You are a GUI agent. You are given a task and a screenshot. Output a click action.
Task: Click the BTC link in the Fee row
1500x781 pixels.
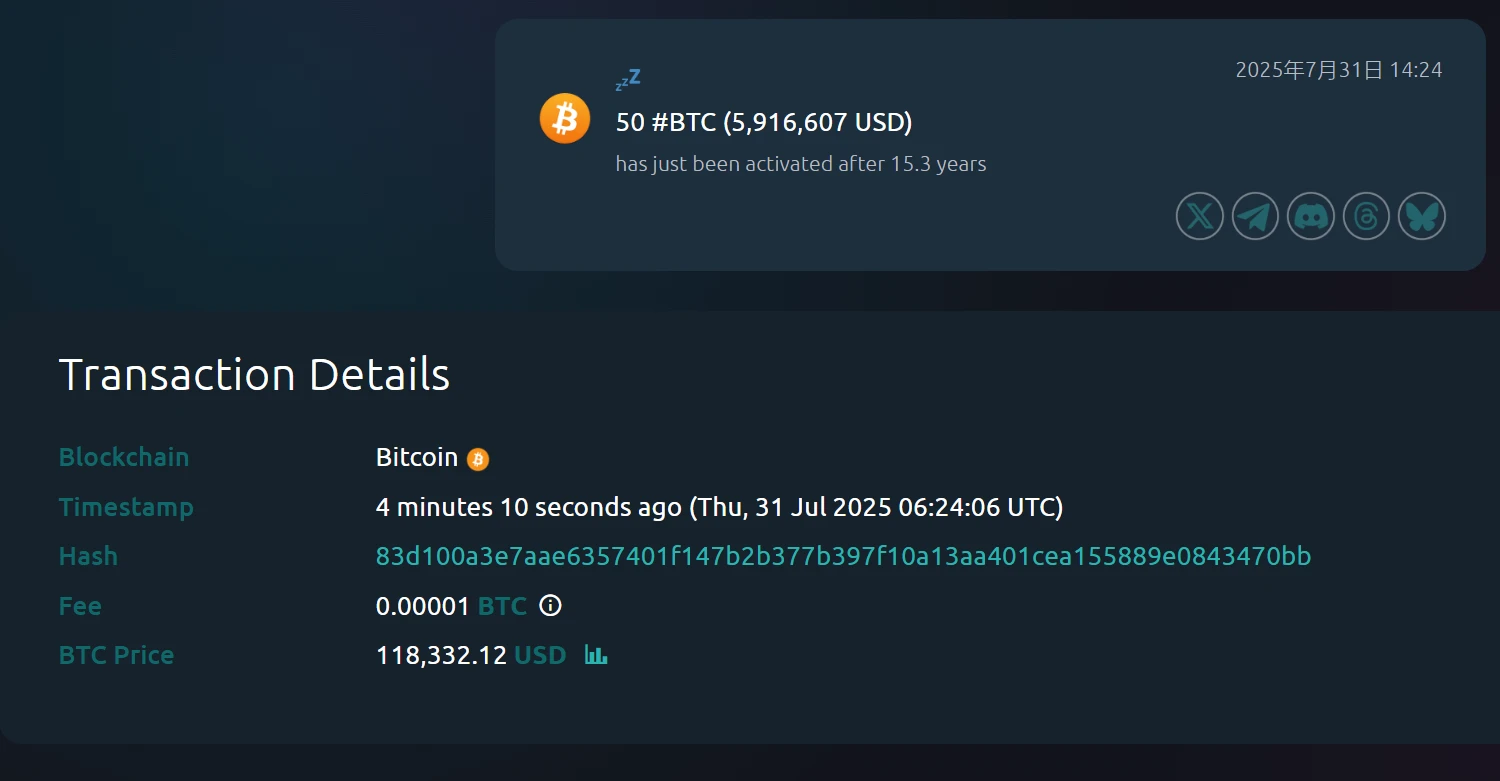(501, 606)
